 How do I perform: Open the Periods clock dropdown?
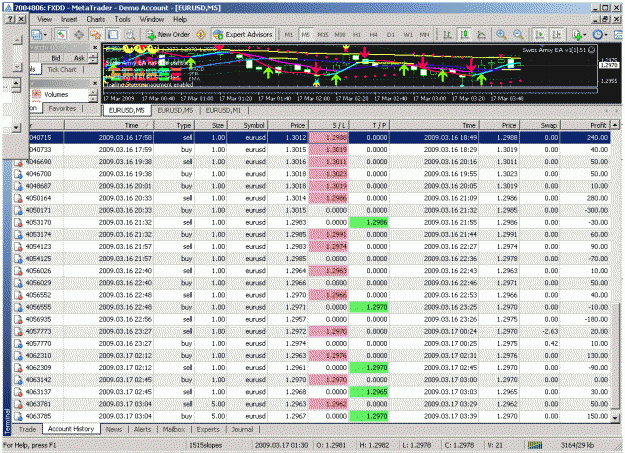(599, 35)
